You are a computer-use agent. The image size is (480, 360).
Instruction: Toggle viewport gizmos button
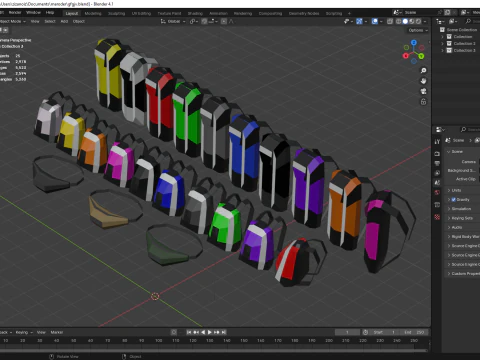[359, 21]
